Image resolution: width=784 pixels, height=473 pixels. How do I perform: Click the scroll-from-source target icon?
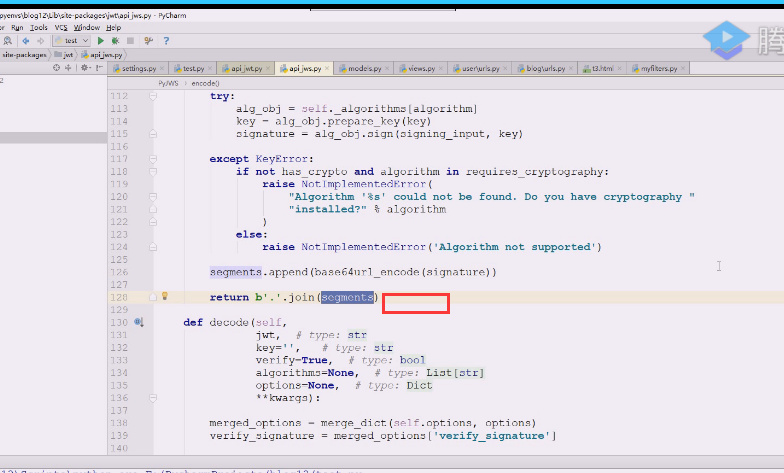pos(56,68)
